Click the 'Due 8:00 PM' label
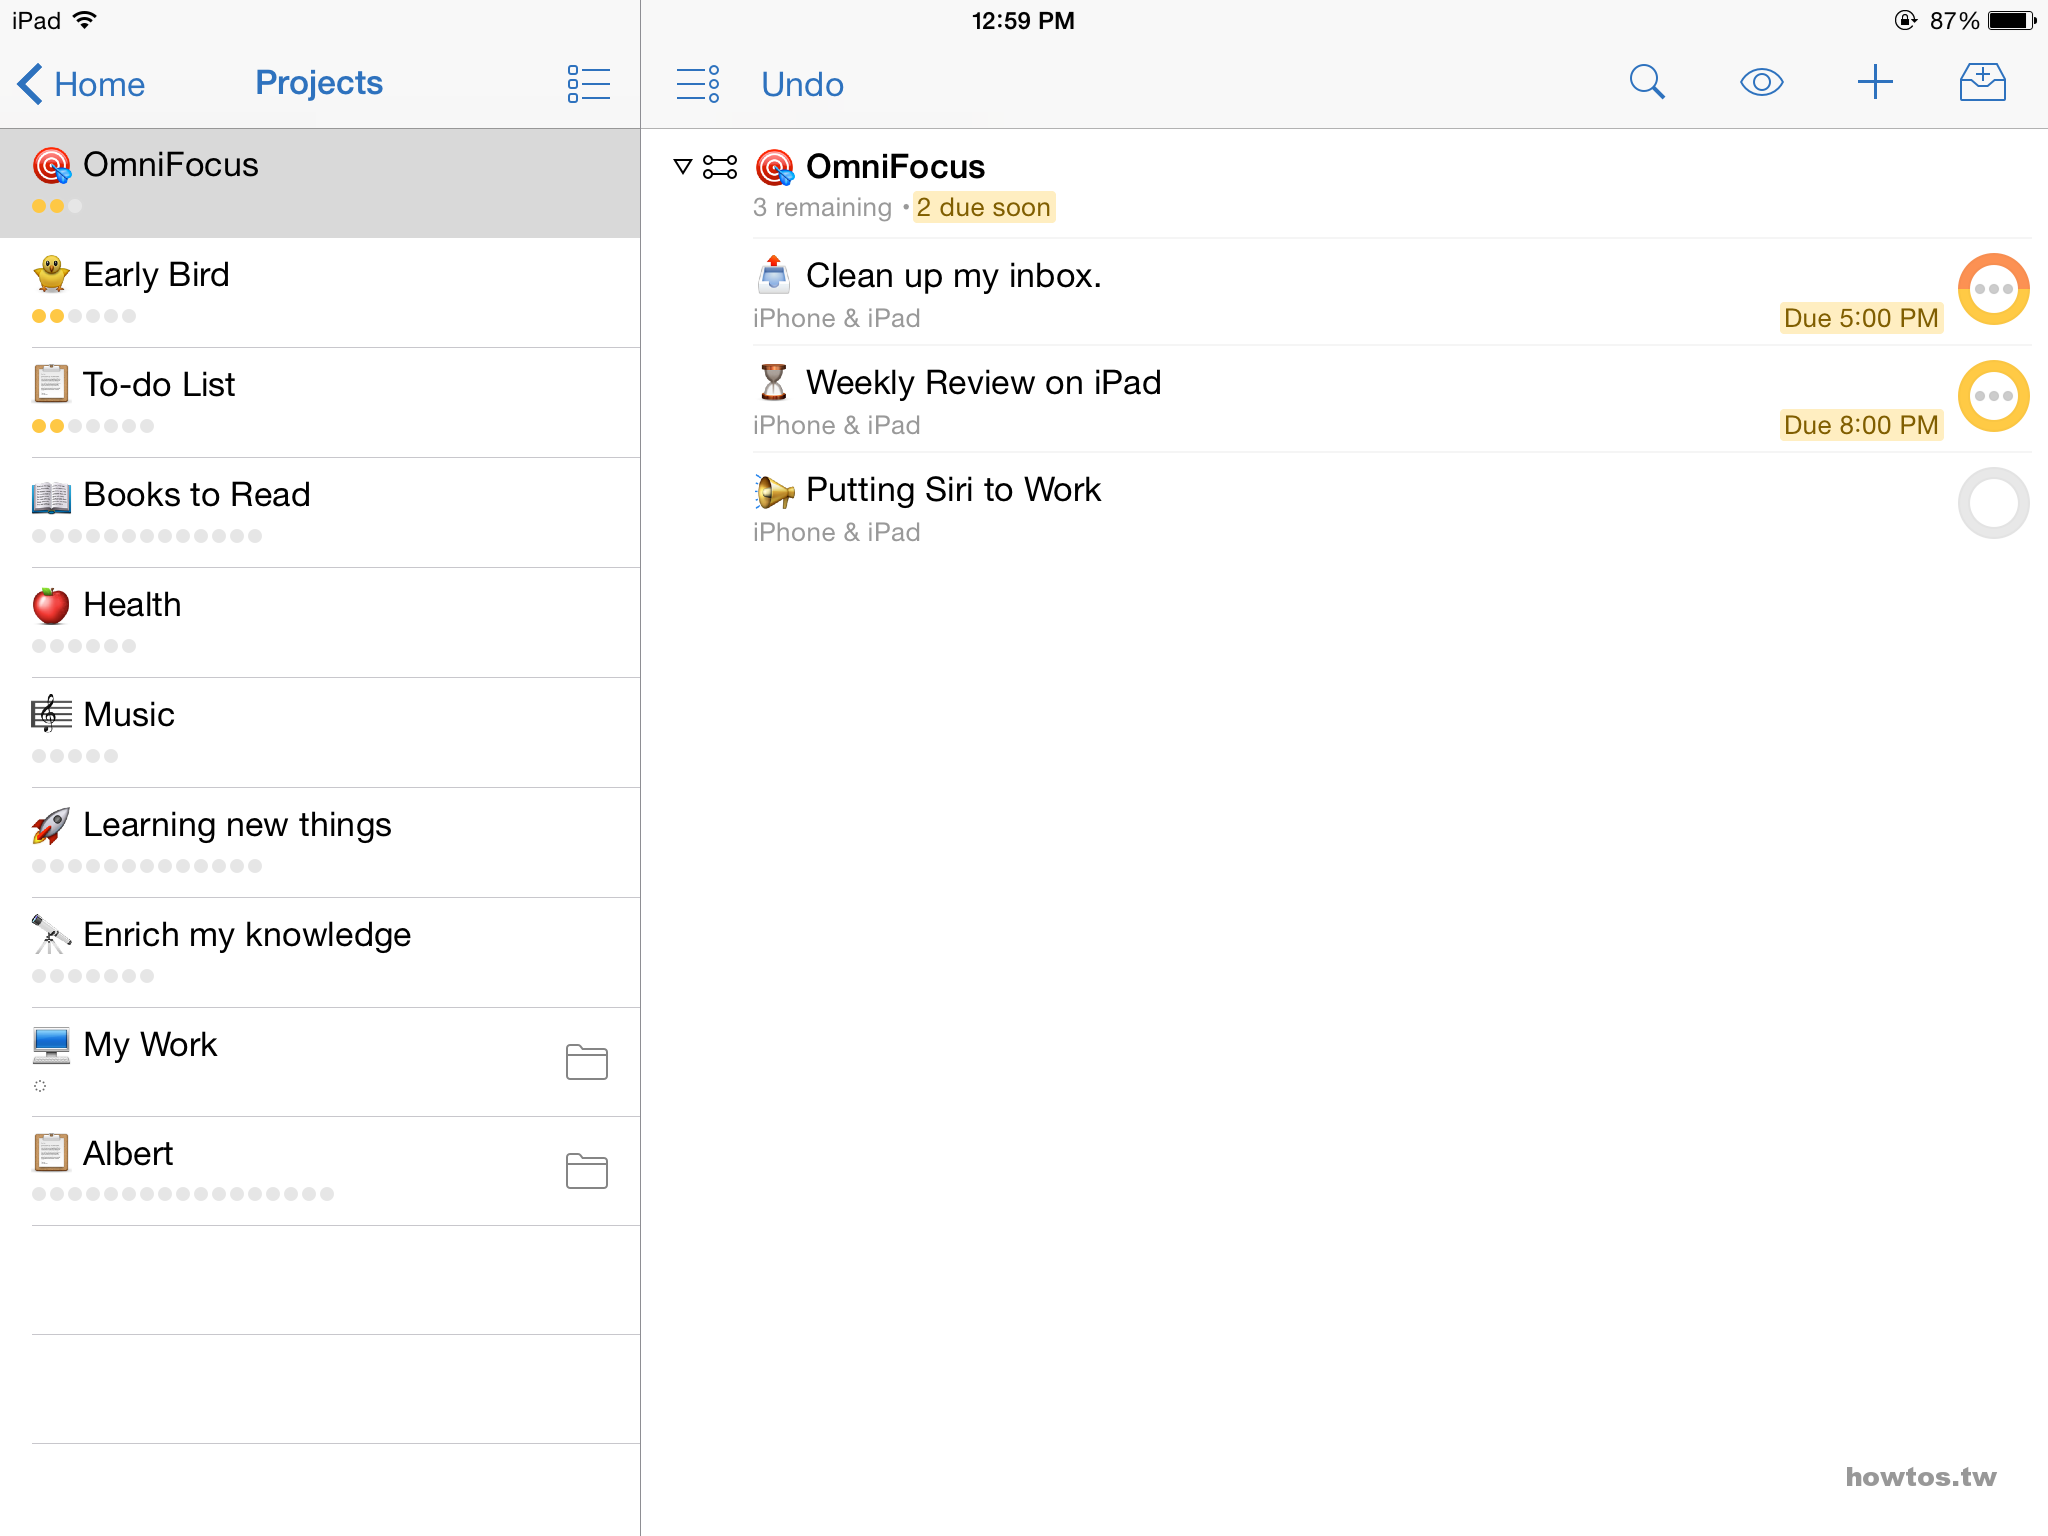 point(1861,425)
